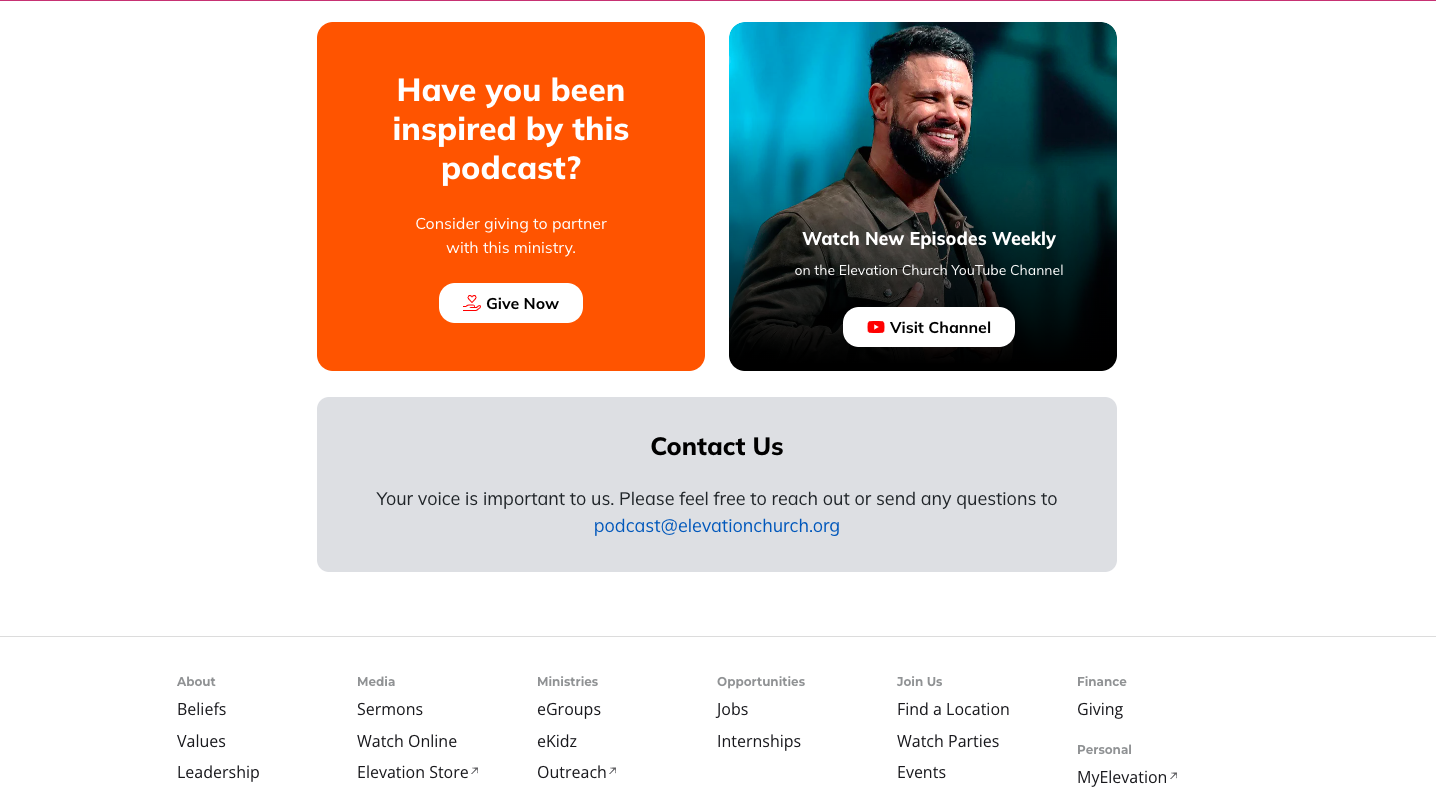The image size is (1436, 794).
Task: Open the eKidz link
Action: click(557, 741)
